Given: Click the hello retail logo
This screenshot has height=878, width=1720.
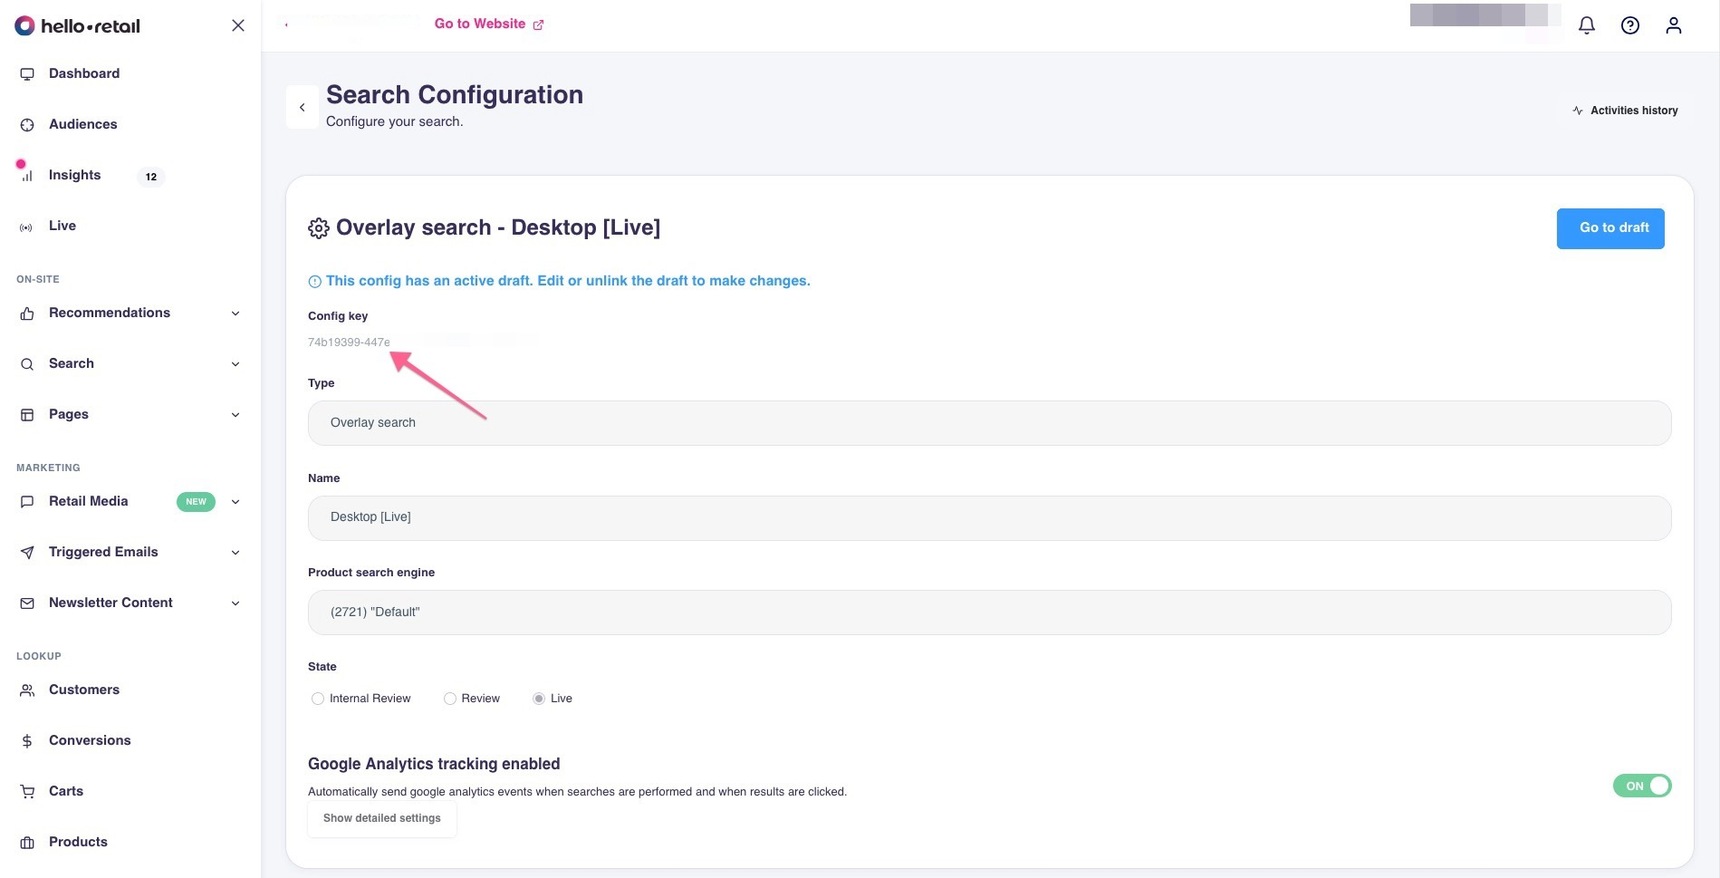Looking at the screenshot, I should pyautogui.click(x=78, y=26).
